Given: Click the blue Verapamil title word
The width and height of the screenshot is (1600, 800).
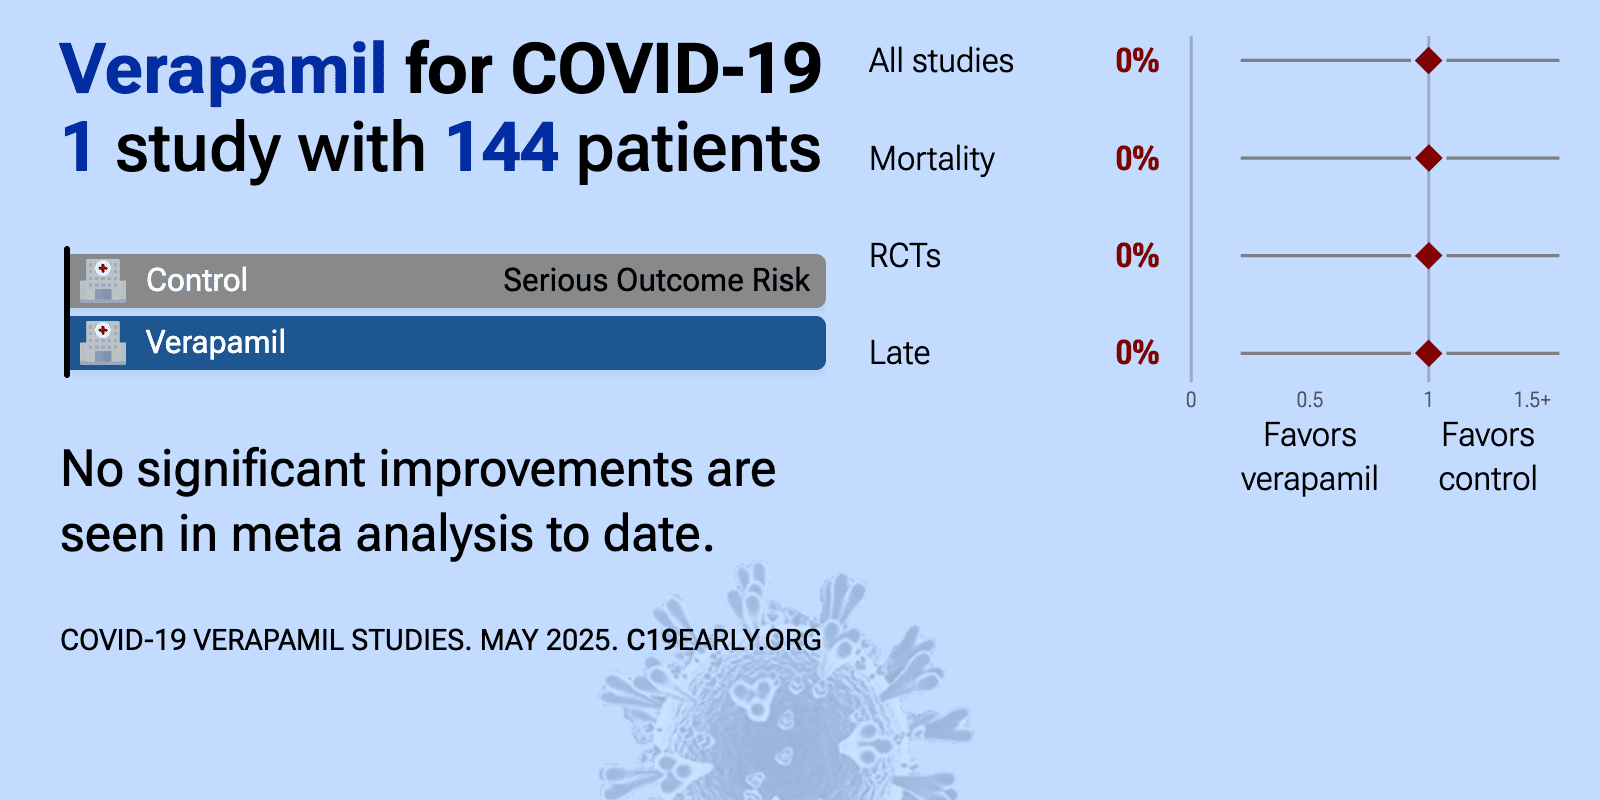Looking at the screenshot, I should tap(223, 70).
